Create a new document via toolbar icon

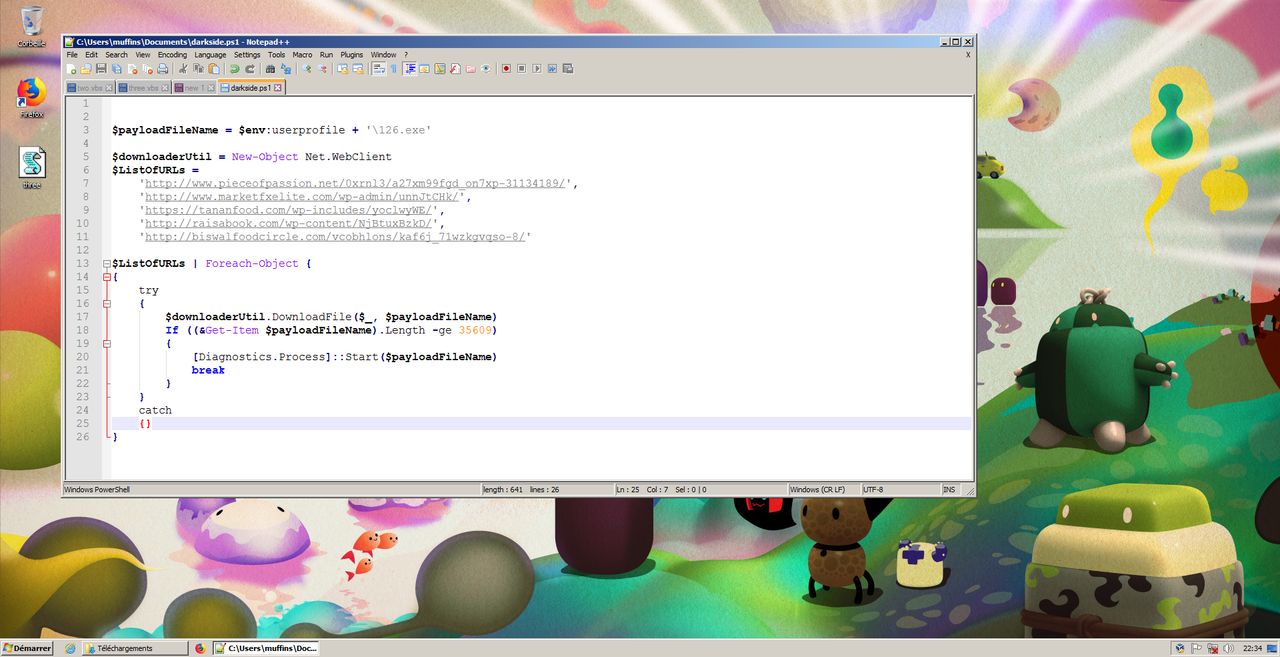[x=71, y=69]
